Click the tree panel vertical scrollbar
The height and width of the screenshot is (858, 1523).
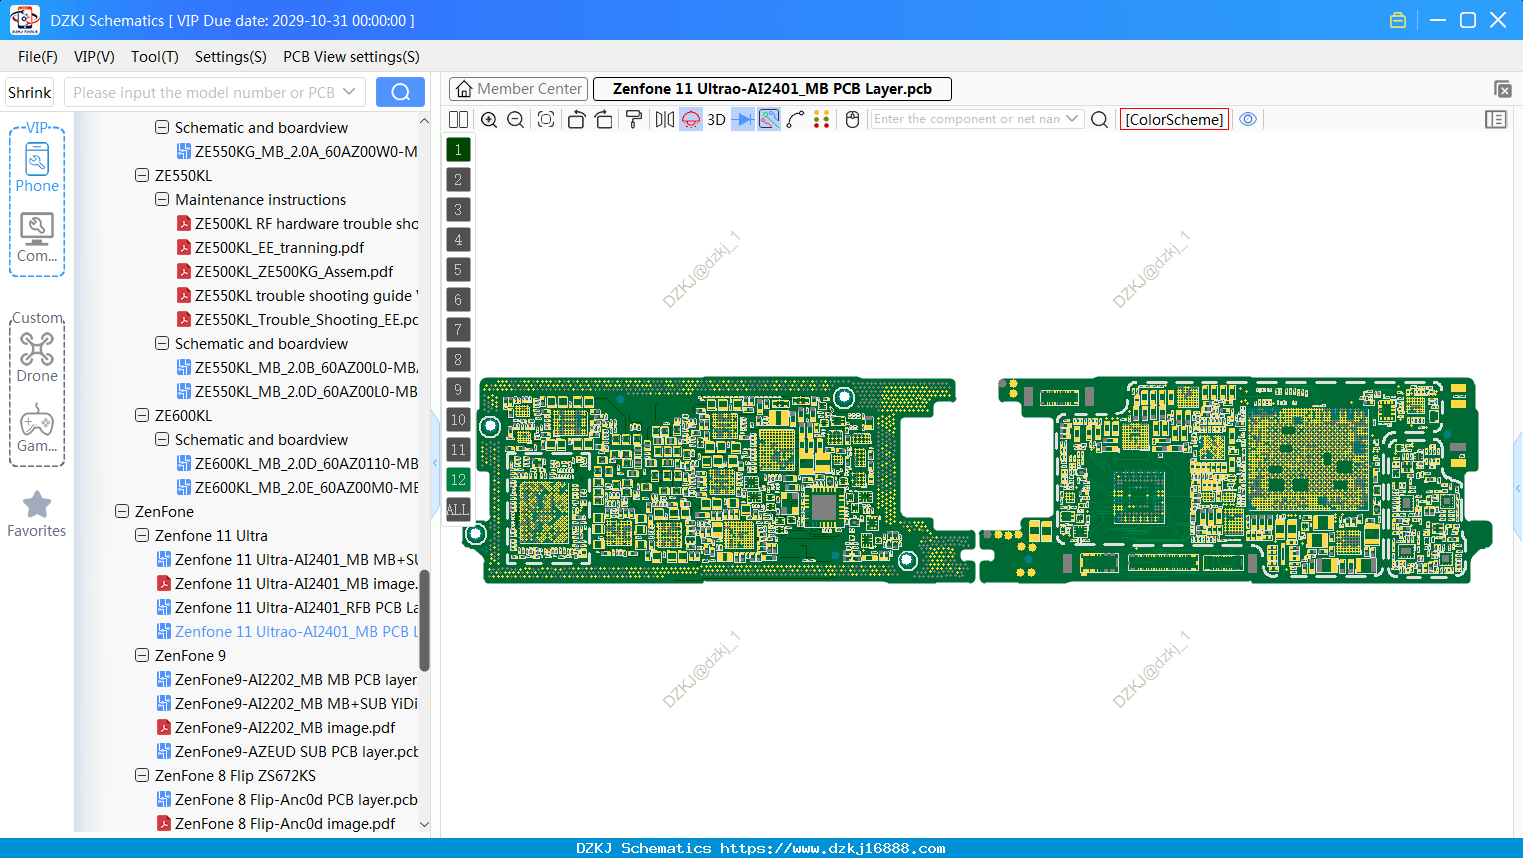424,620
